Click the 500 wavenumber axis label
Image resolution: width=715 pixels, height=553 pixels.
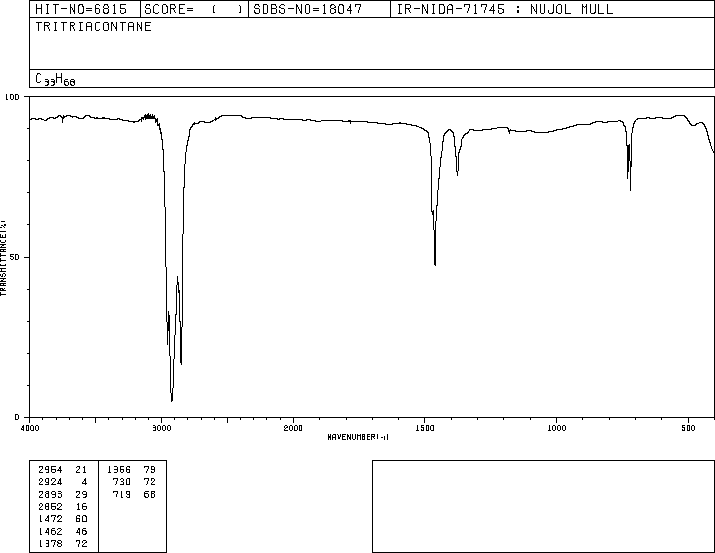[x=688, y=428]
